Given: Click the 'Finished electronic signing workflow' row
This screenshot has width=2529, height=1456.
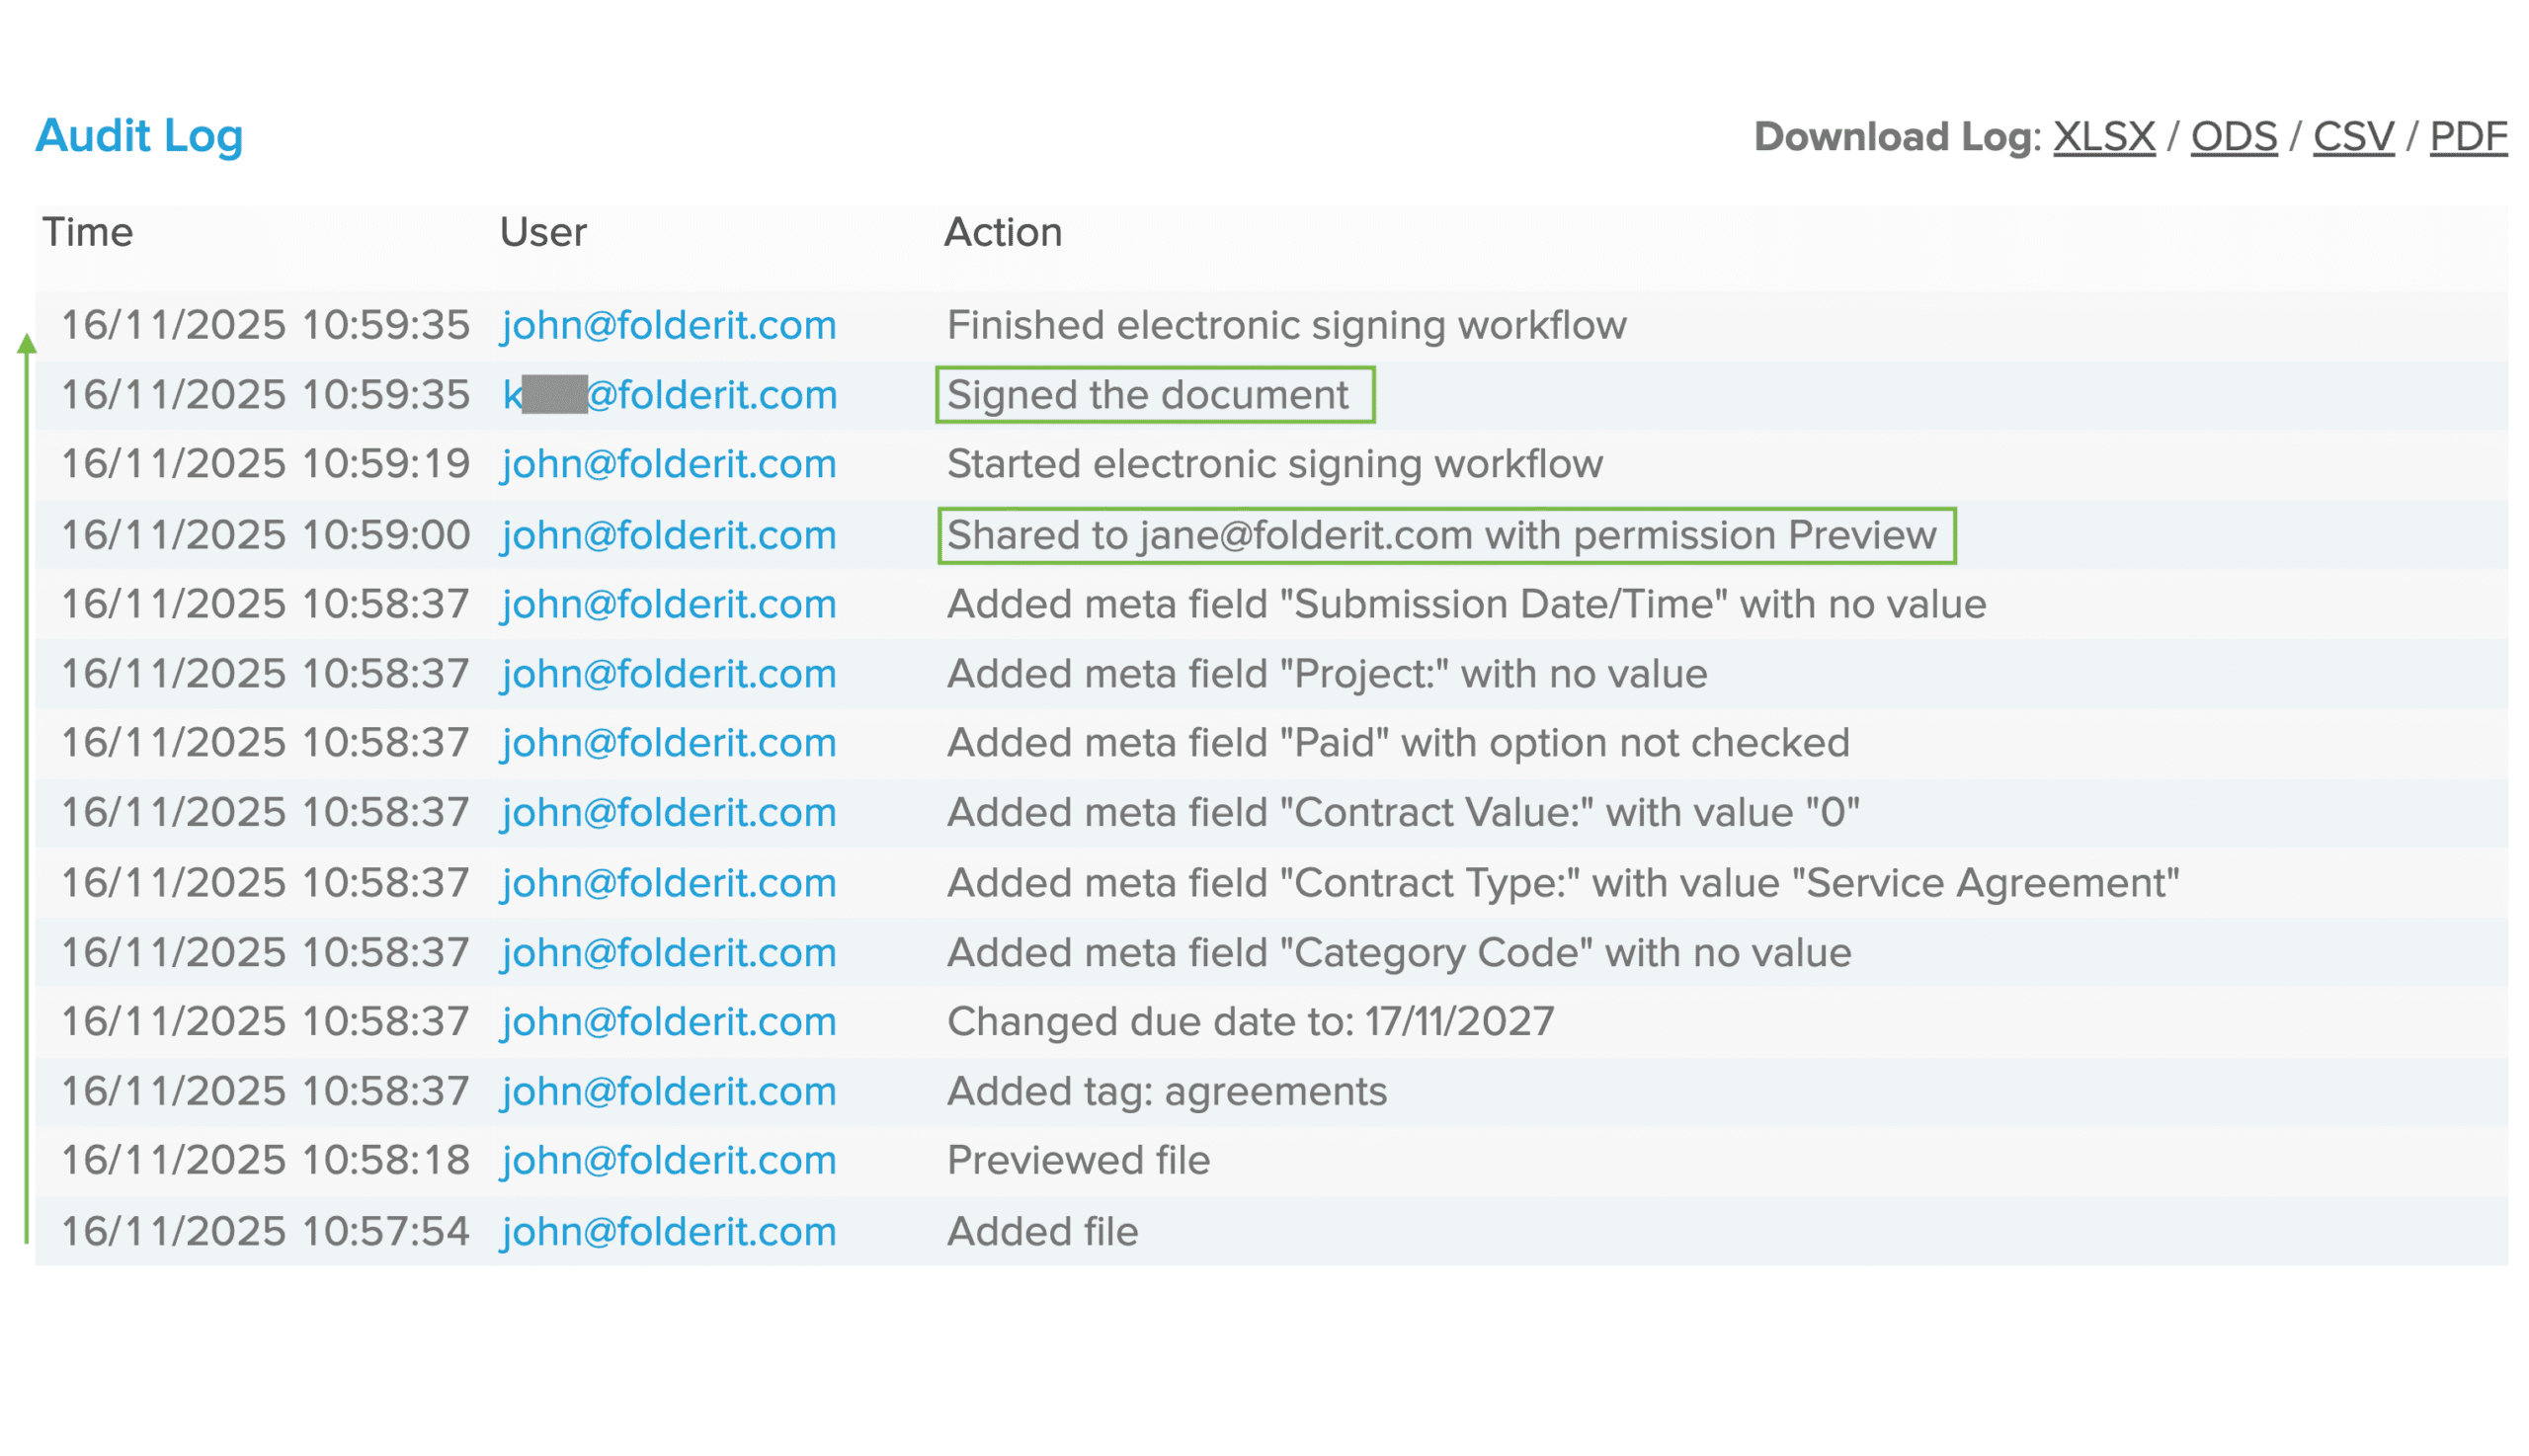Looking at the screenshot, I should [x=1286, y=324].
